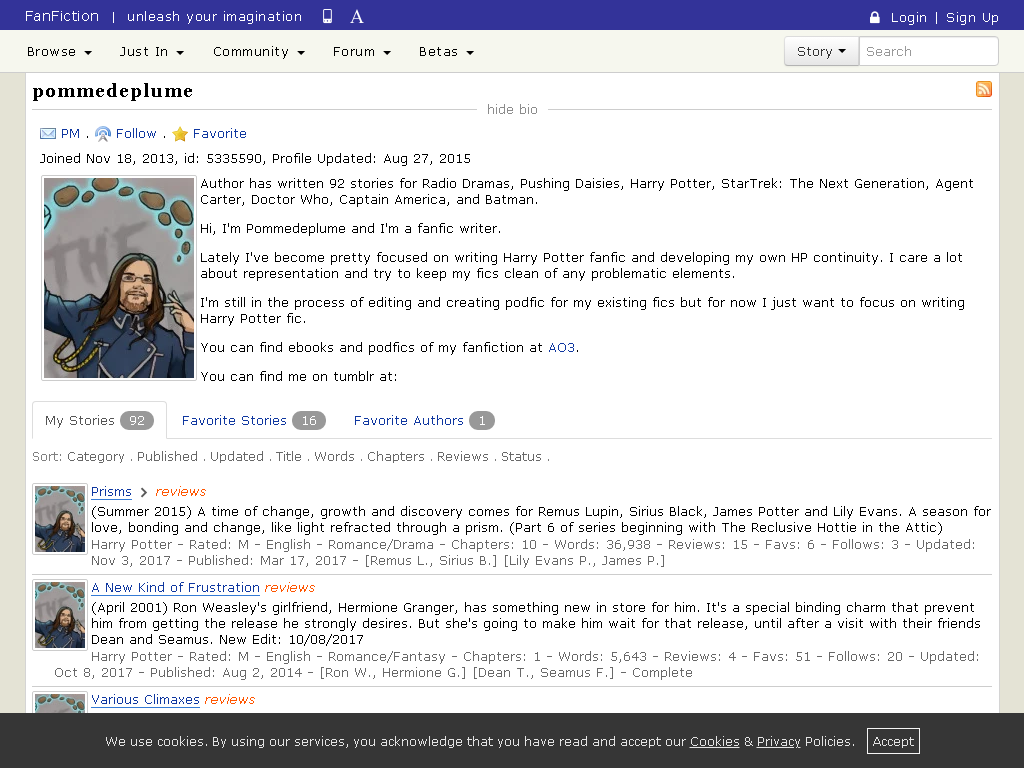Sort stories by Chapters
Screen dimensions: 1024x768
396,456
